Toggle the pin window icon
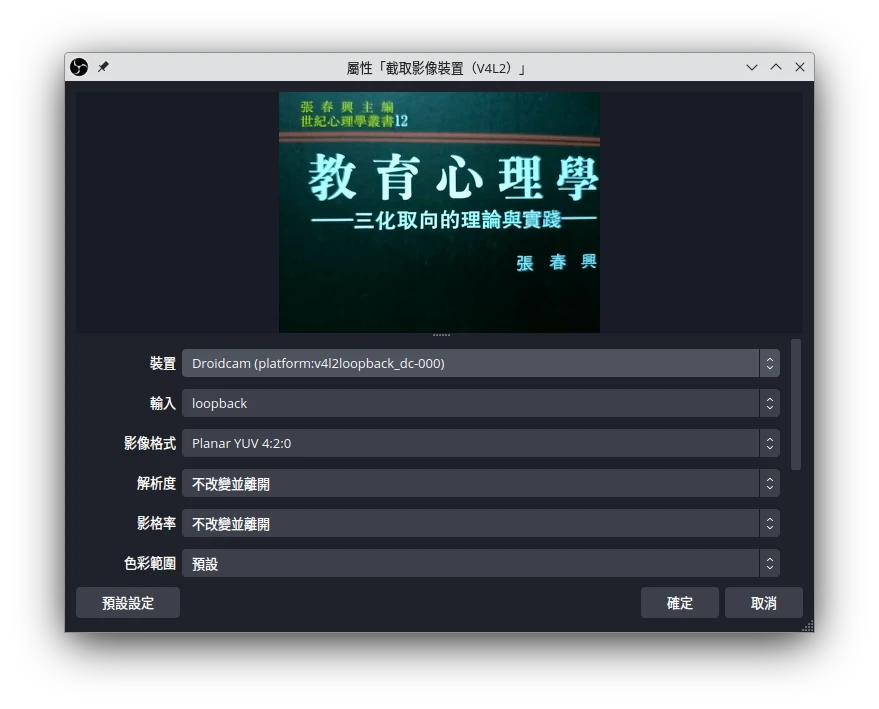 (103, 67)
